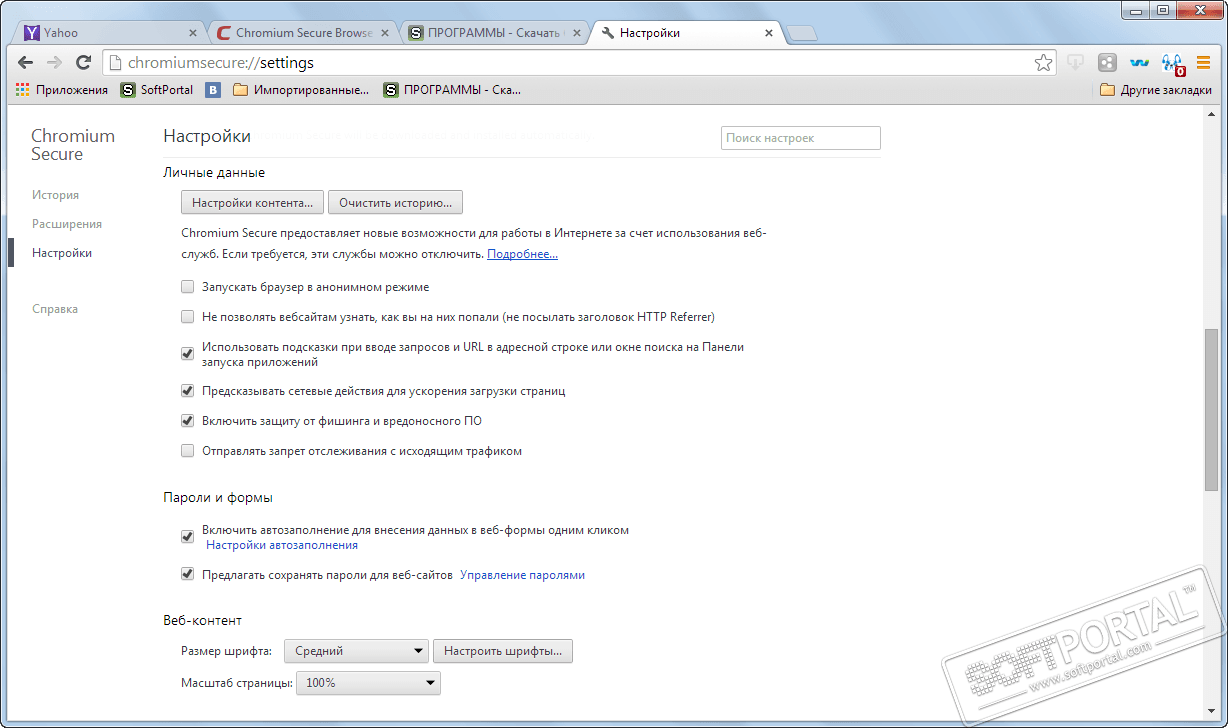The height and width of the screenshot is (728, 1228).
Task: Open the Импортированные bookmarks folder
Action: pos(300,90)
